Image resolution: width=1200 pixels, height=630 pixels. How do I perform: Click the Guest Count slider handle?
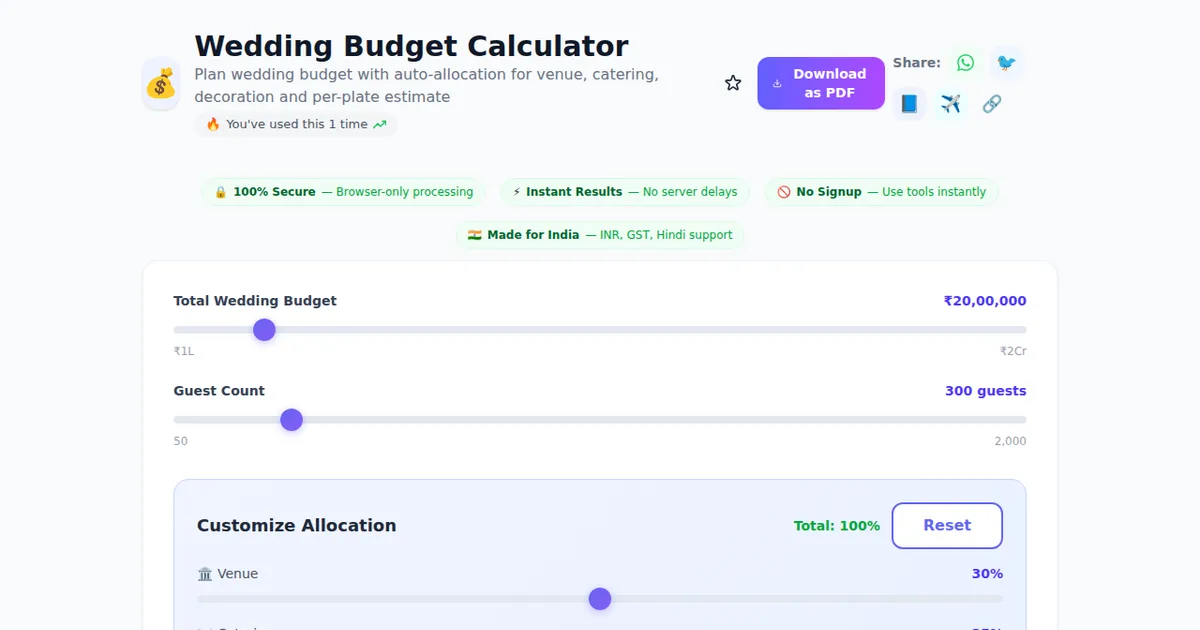tap(291, 420)
